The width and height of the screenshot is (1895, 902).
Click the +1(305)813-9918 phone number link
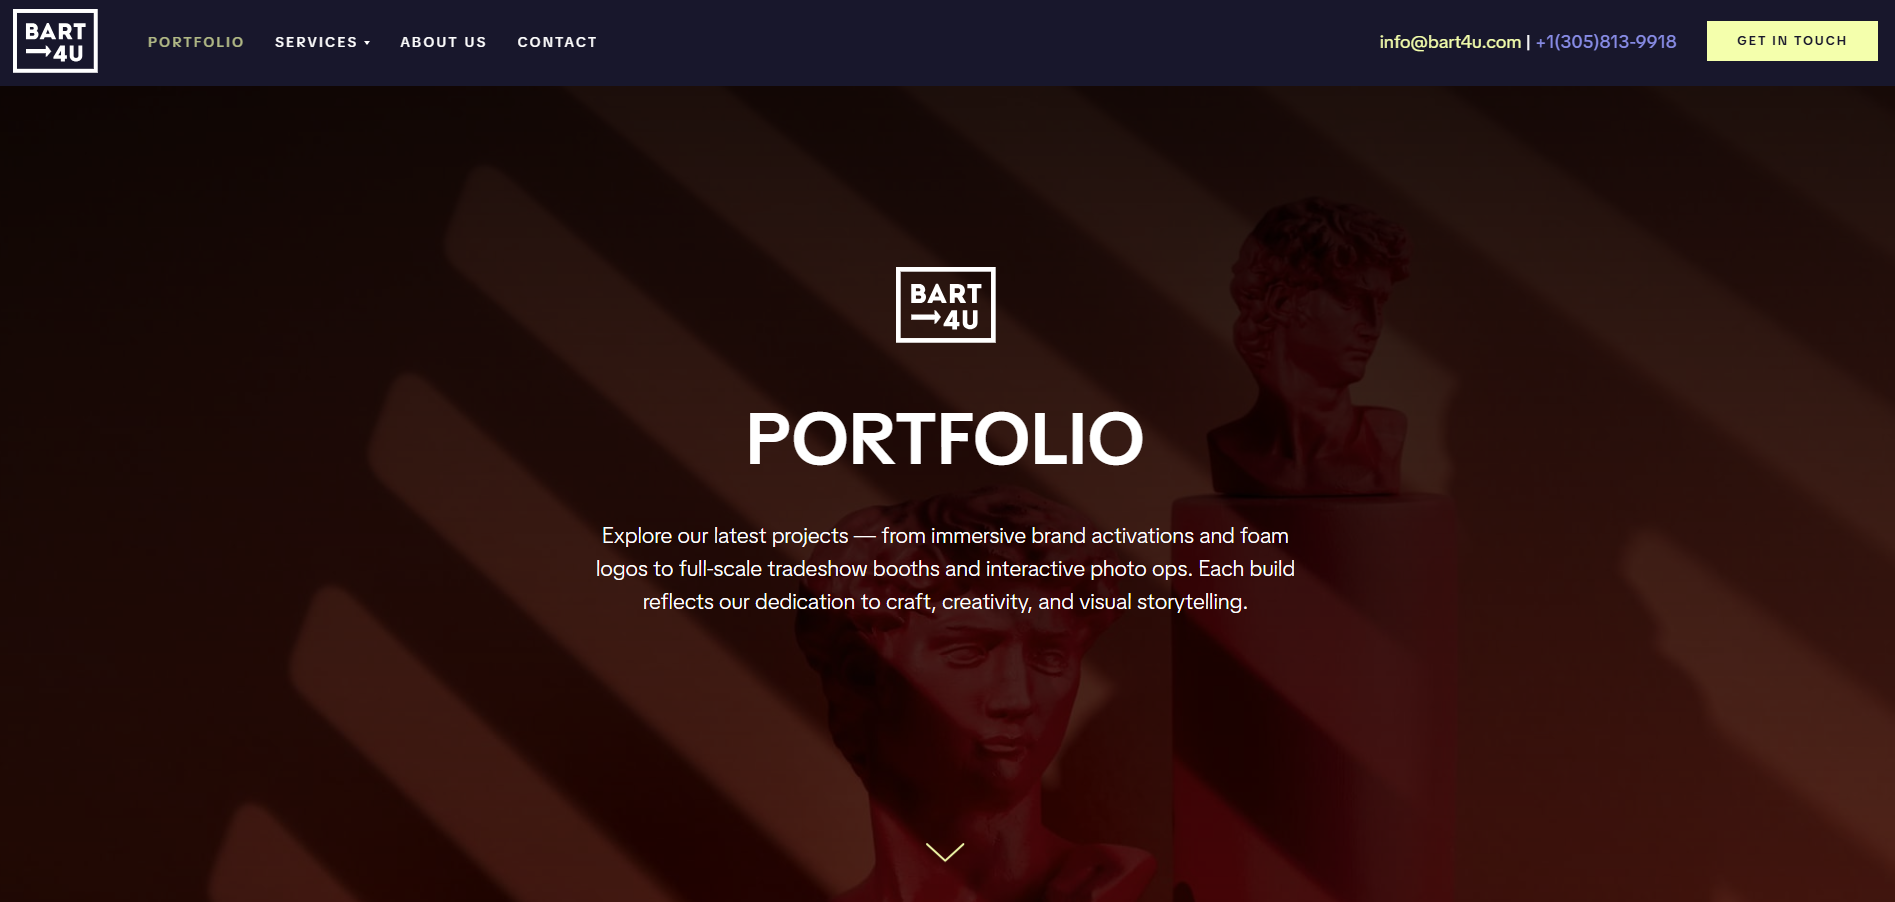1606,42
